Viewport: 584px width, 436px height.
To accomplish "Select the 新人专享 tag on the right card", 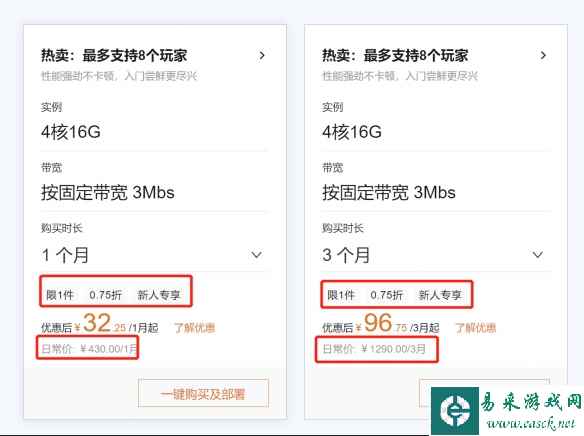I will 440,295.
